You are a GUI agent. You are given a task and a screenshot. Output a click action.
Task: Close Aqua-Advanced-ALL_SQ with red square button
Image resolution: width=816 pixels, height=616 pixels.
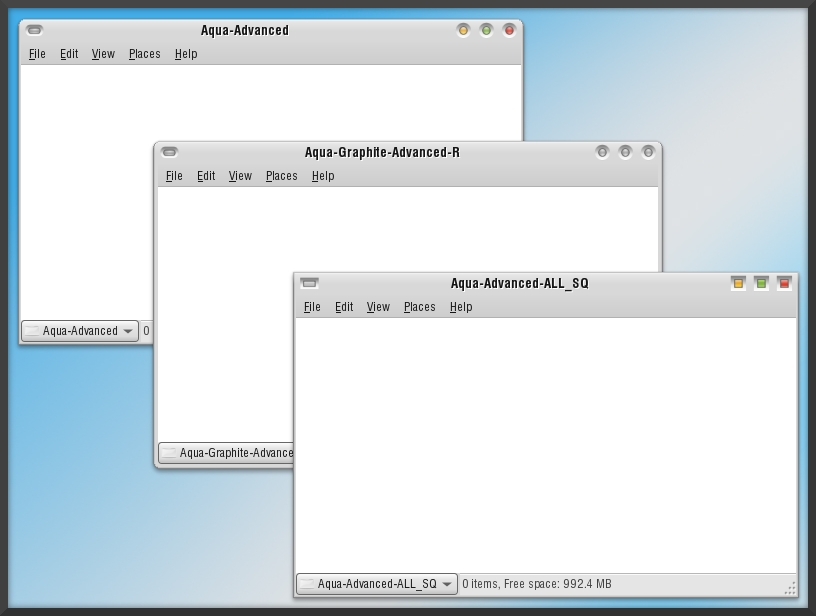coord(784,283)
